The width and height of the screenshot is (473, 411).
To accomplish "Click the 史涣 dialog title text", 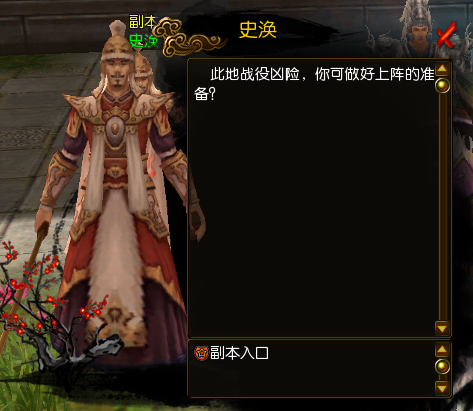I will tap(258, 30).
